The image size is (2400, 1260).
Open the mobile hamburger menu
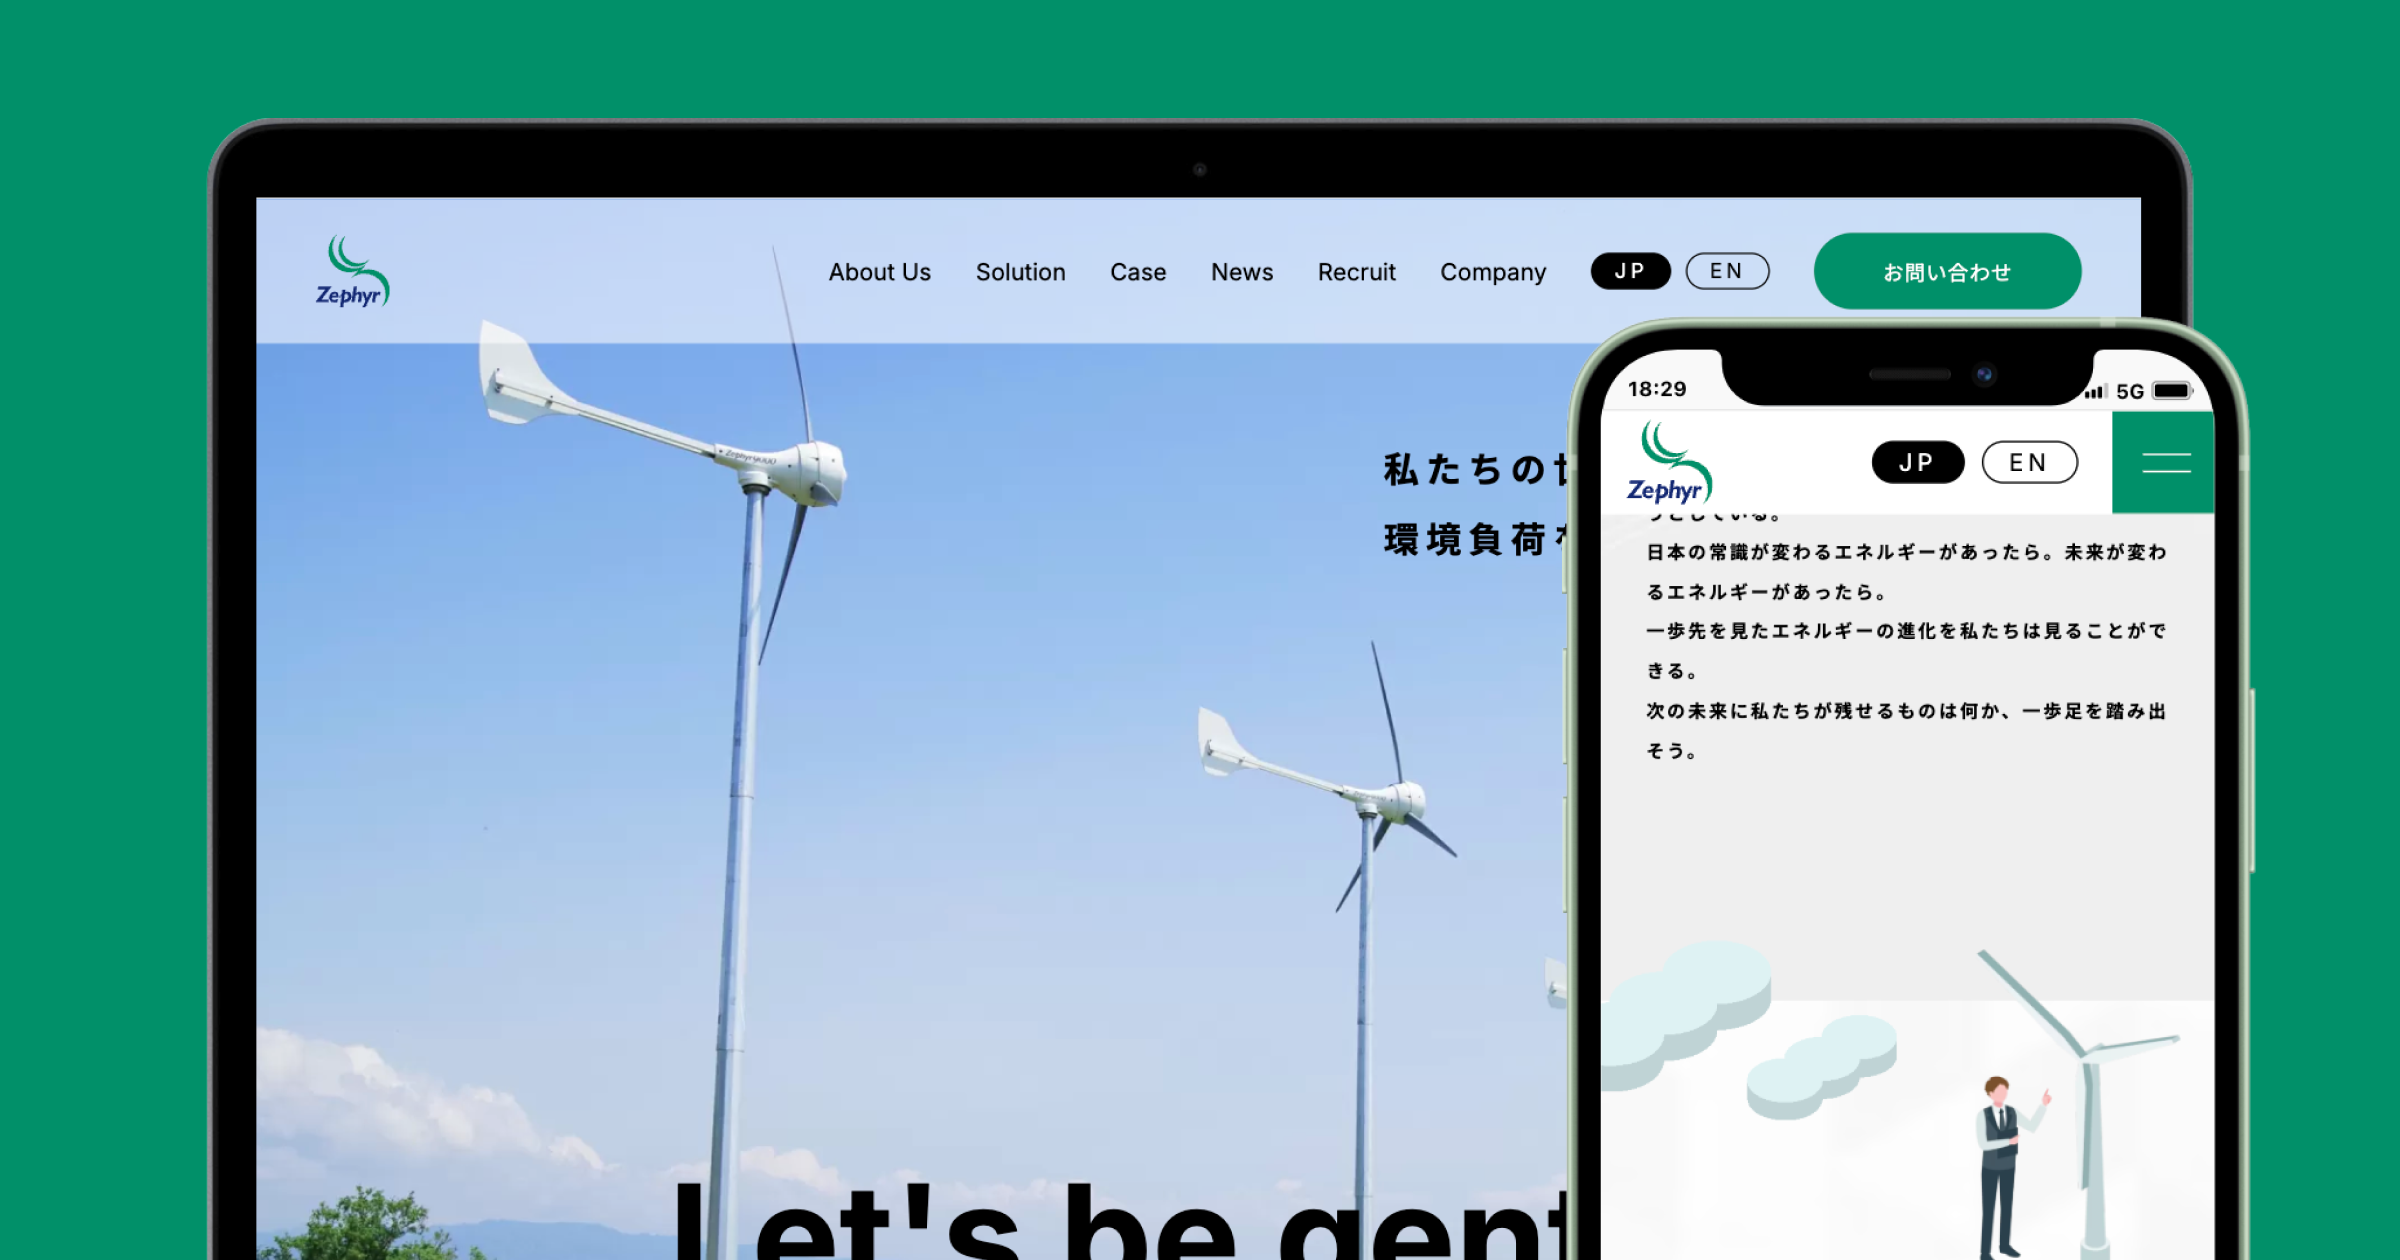coord(2165,463)
